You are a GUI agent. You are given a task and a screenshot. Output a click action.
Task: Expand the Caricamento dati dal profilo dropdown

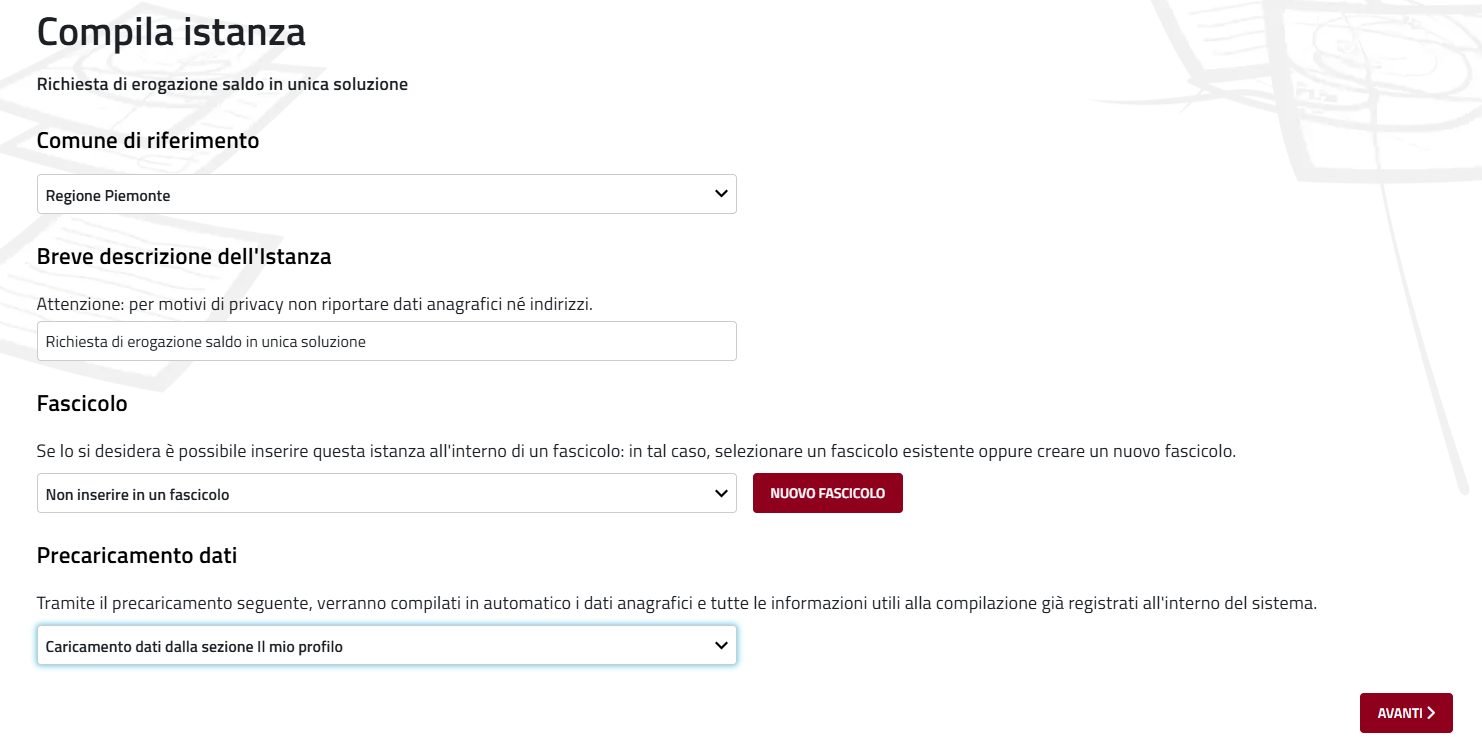[x=386, y=646]
